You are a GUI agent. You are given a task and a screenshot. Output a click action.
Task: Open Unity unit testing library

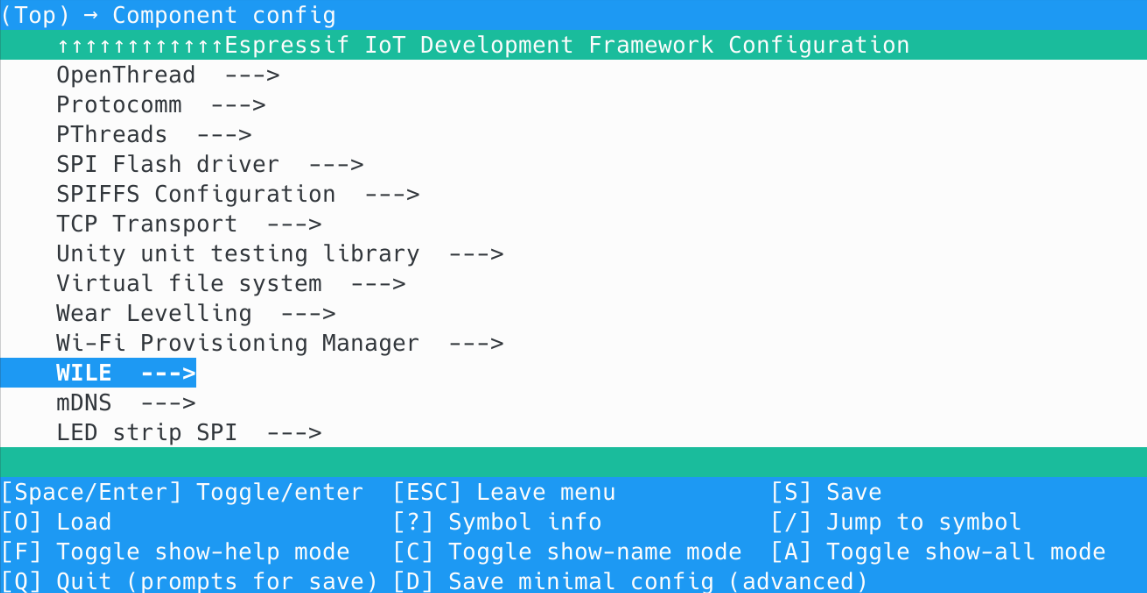[237, 254]
